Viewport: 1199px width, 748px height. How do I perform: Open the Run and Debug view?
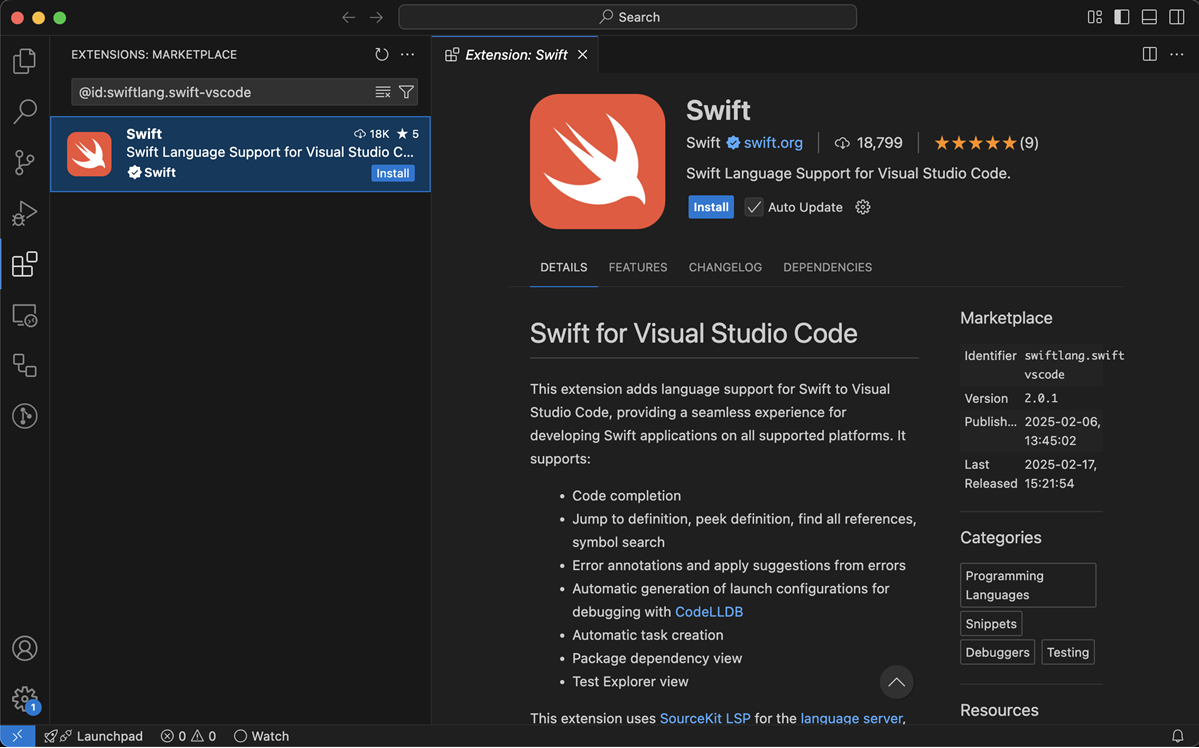click(24, 213)
